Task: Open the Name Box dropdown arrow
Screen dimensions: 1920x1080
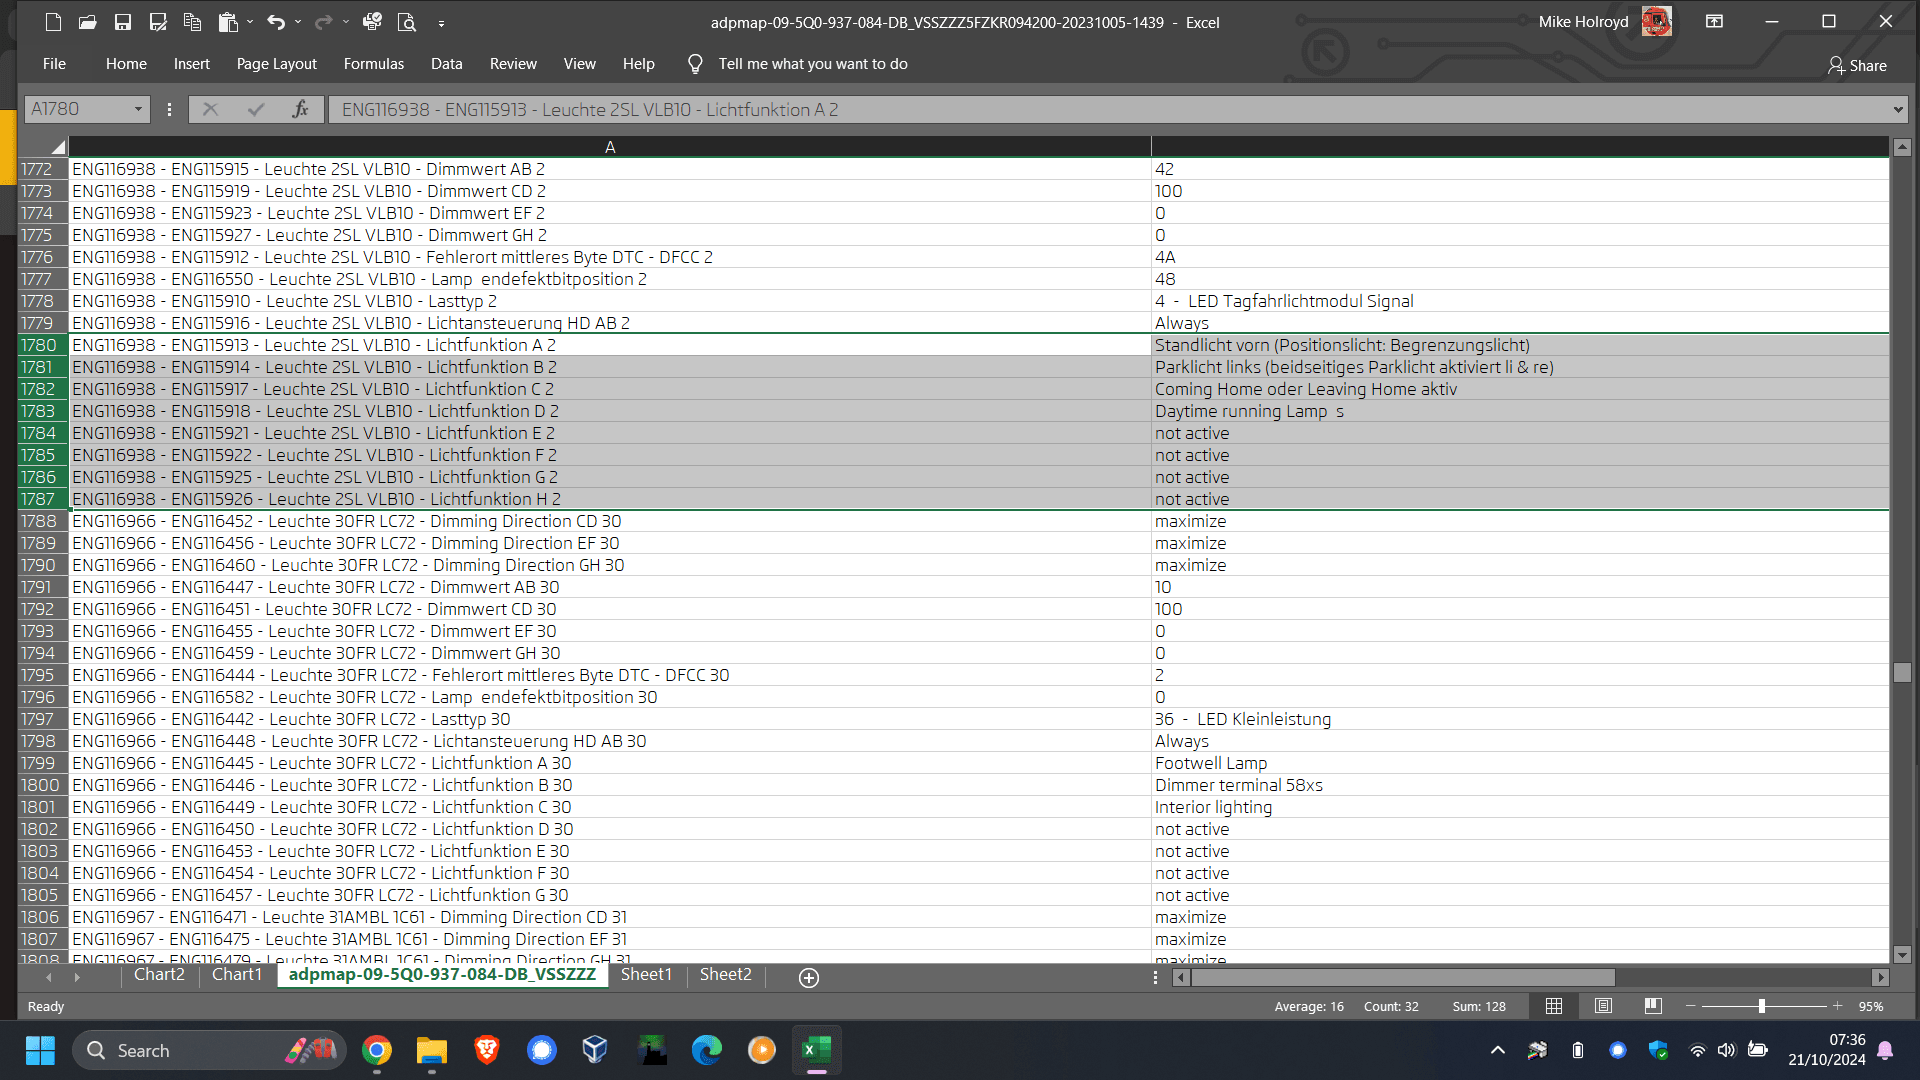Action: [x=138, y=109]
